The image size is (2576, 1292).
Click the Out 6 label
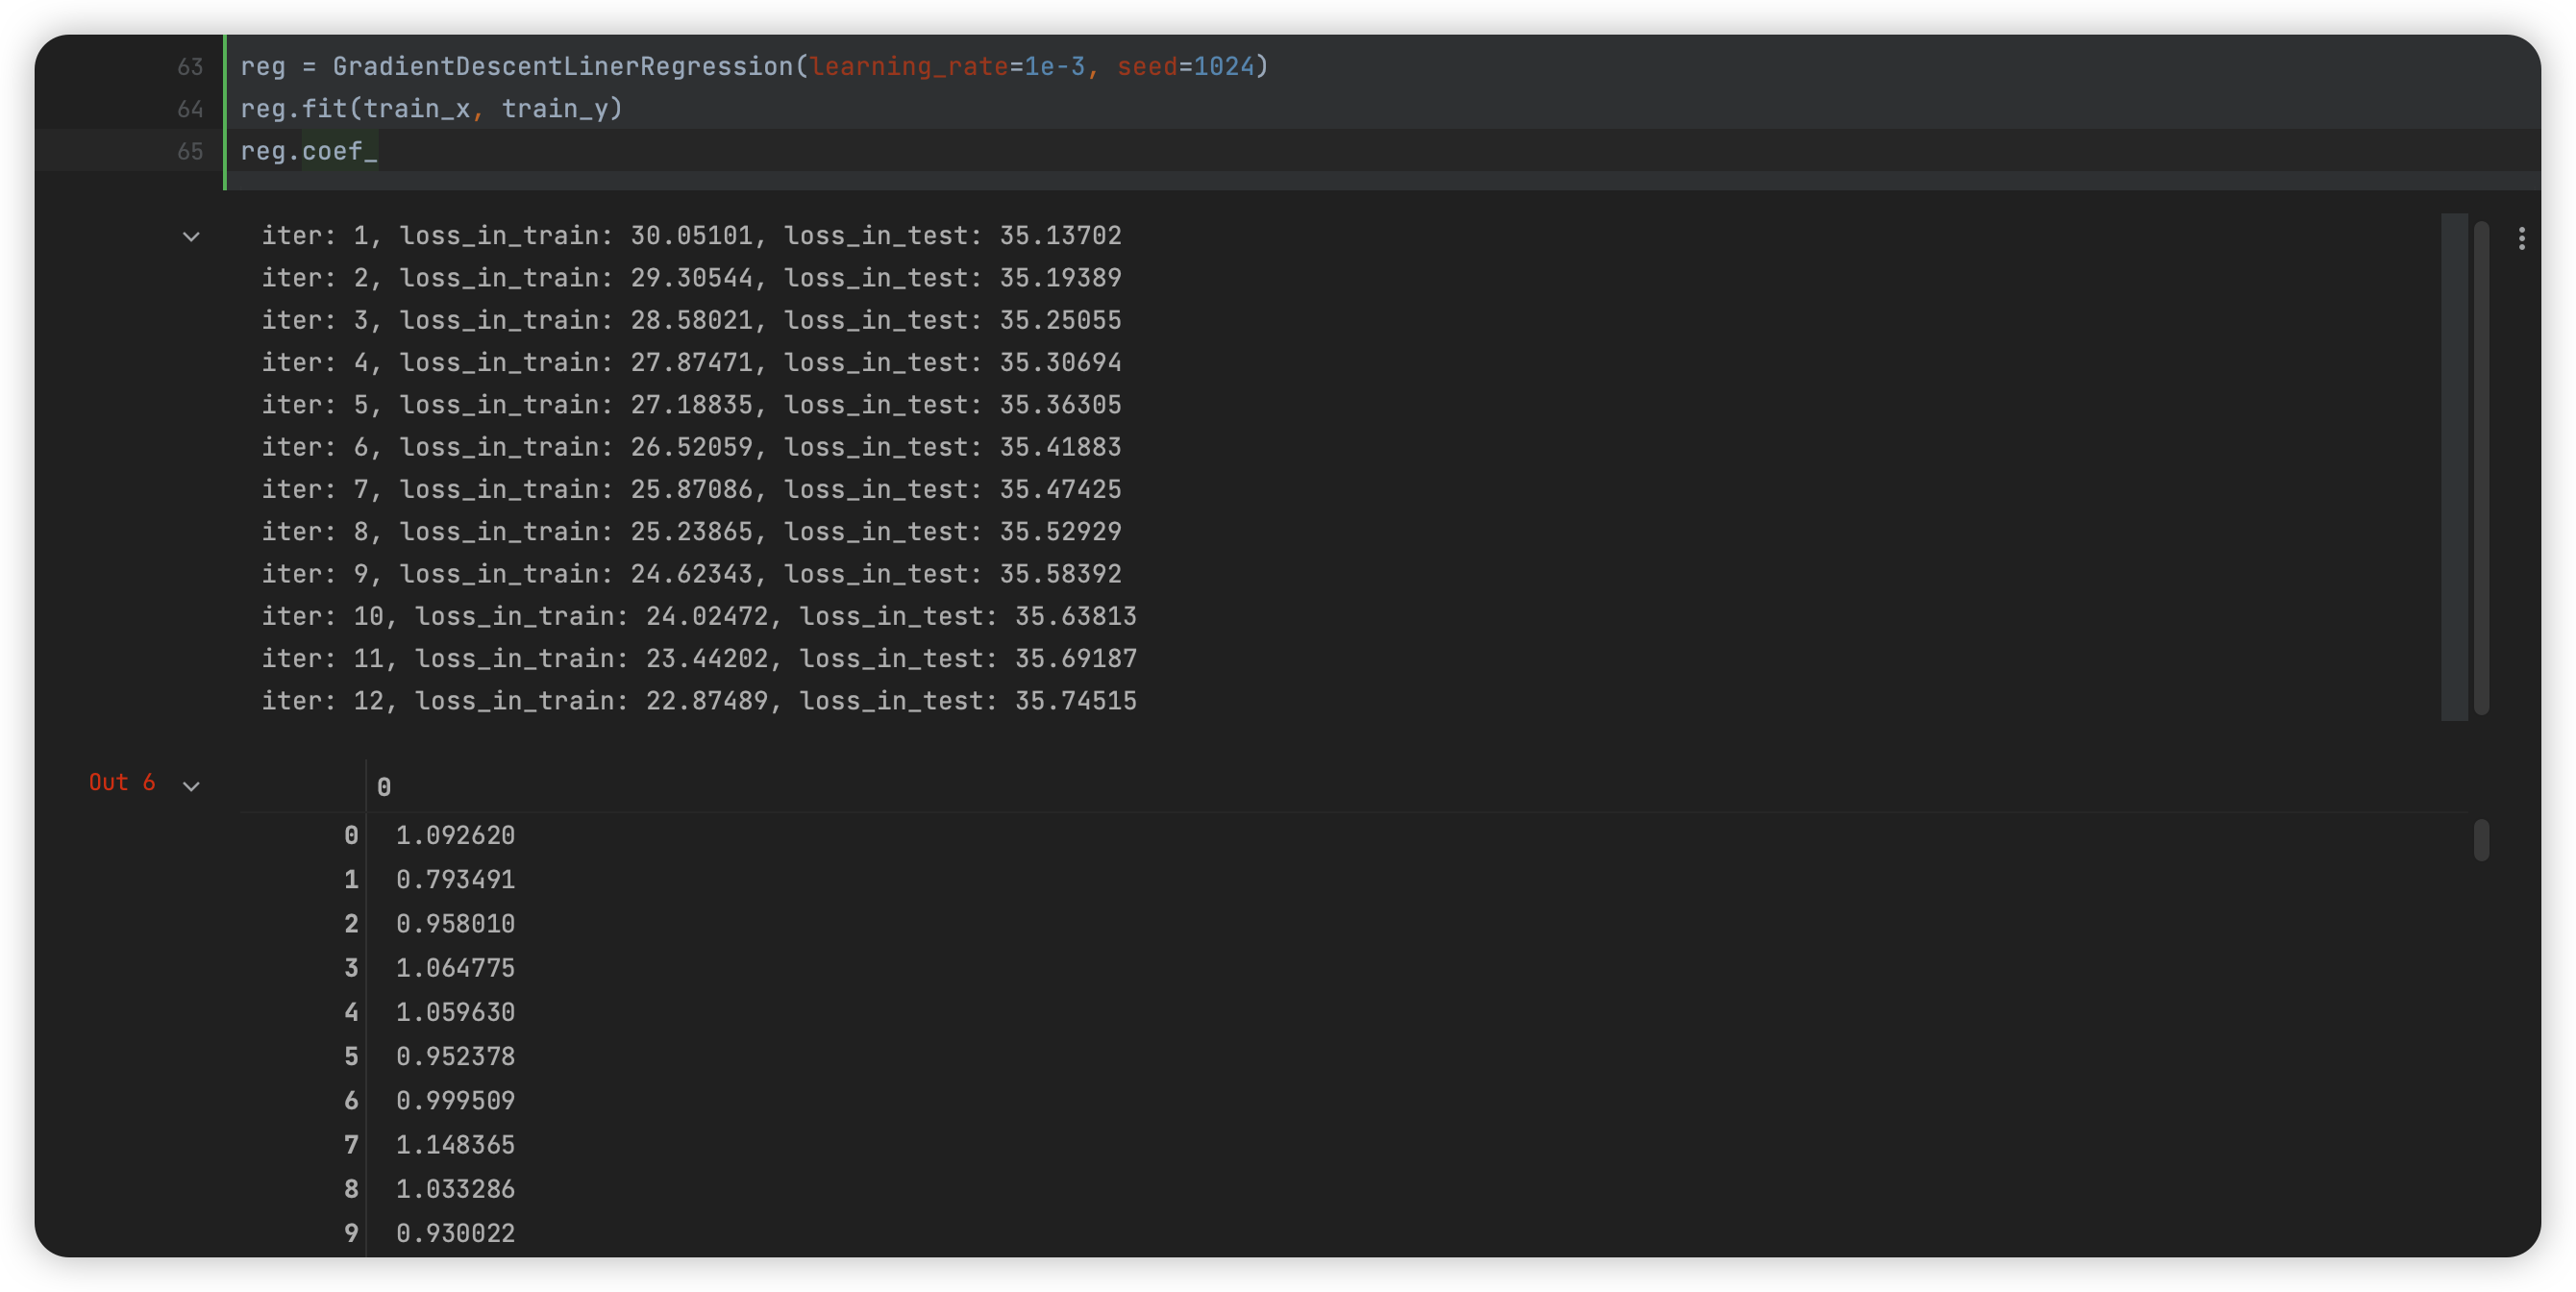122,782
